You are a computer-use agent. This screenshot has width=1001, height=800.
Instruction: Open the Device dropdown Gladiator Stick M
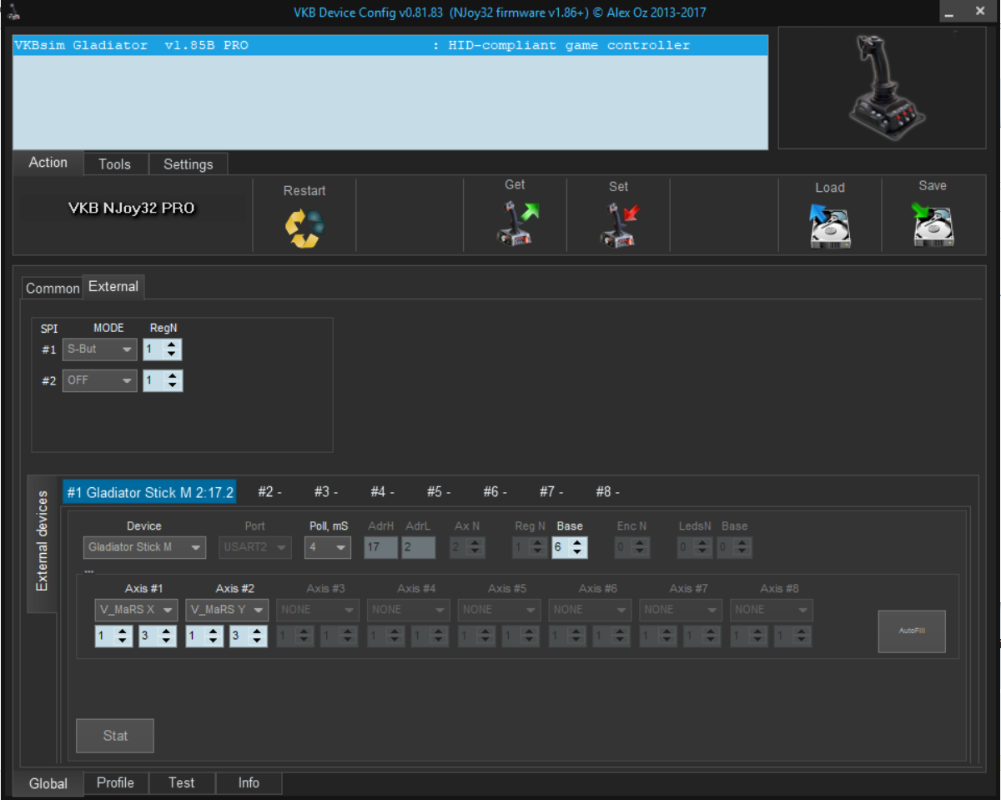pyautogui.click(x=144, y=547)
